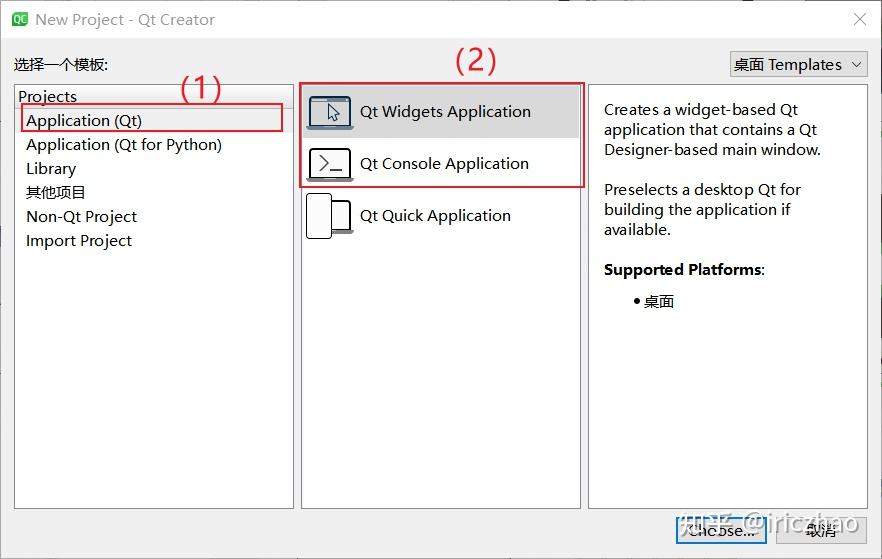
Task: Select 其他项目 category
Action: tap(56, 193)
